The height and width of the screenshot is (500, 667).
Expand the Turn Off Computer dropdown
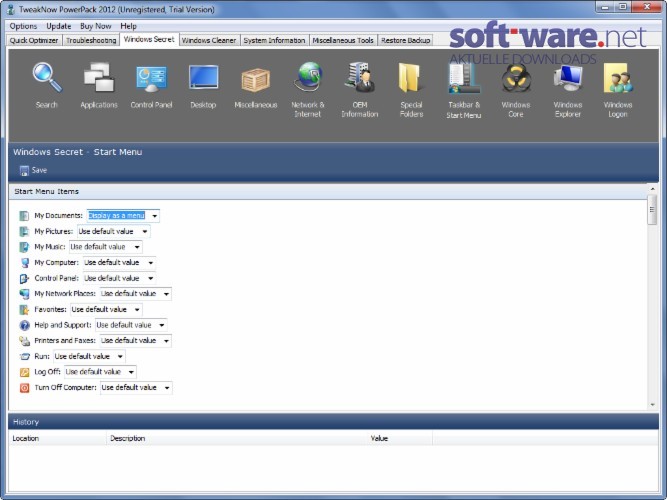[x=167, y=388]
